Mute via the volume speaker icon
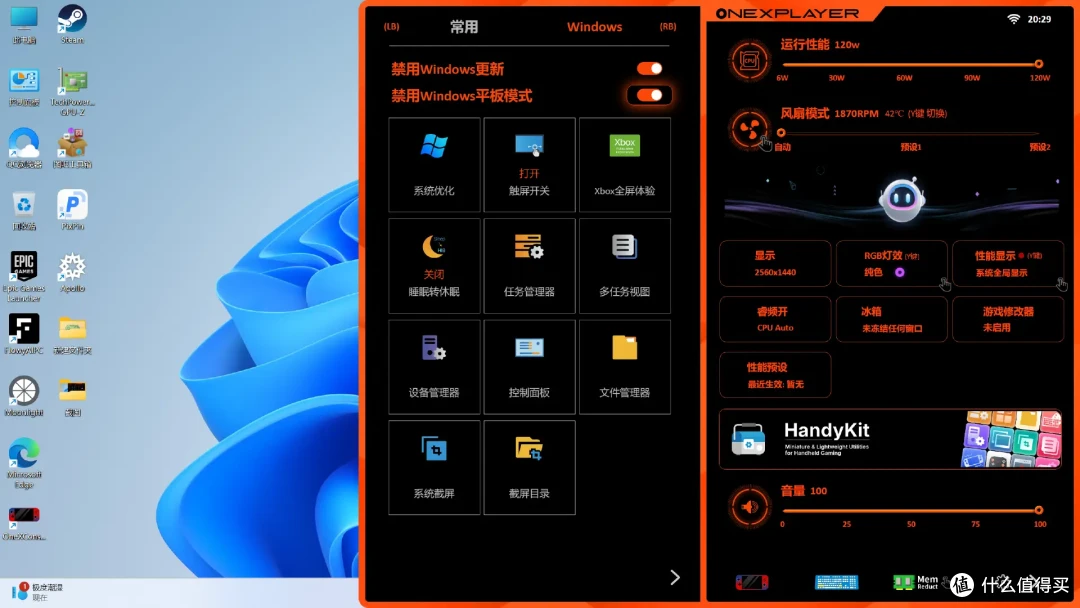 pos(749,507)
